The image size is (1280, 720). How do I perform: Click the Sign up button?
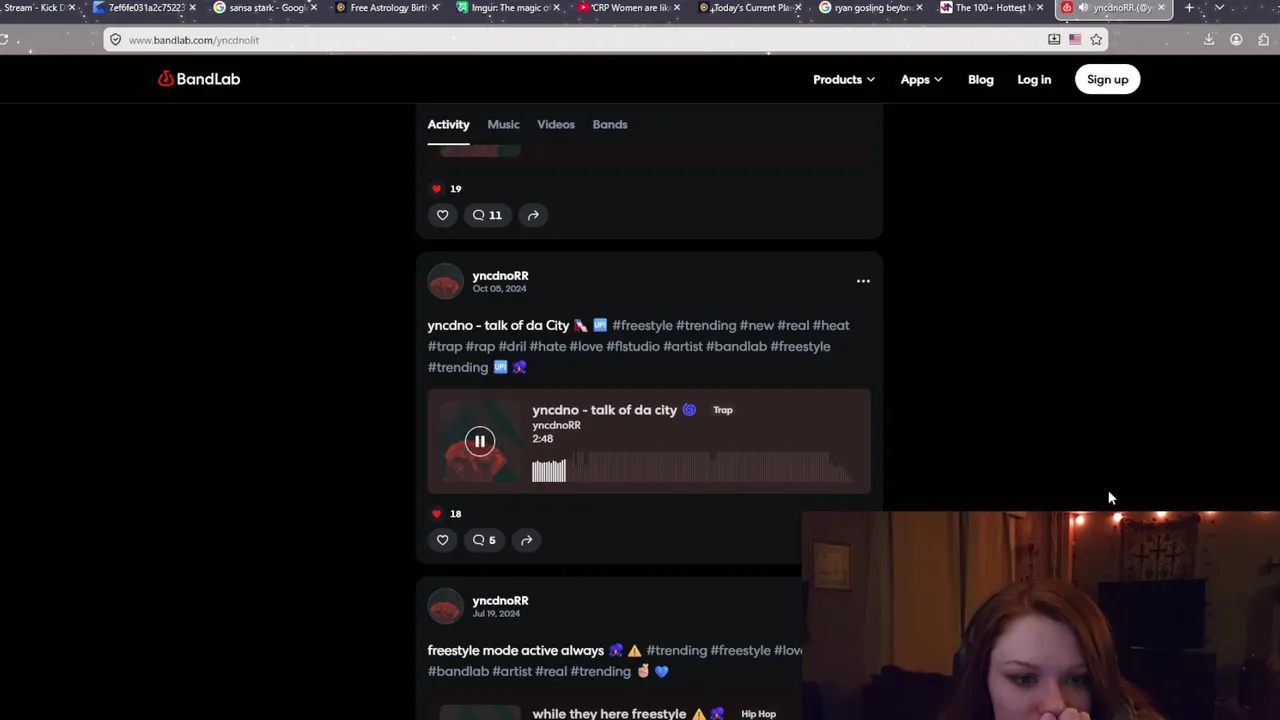pos(1107,80)
